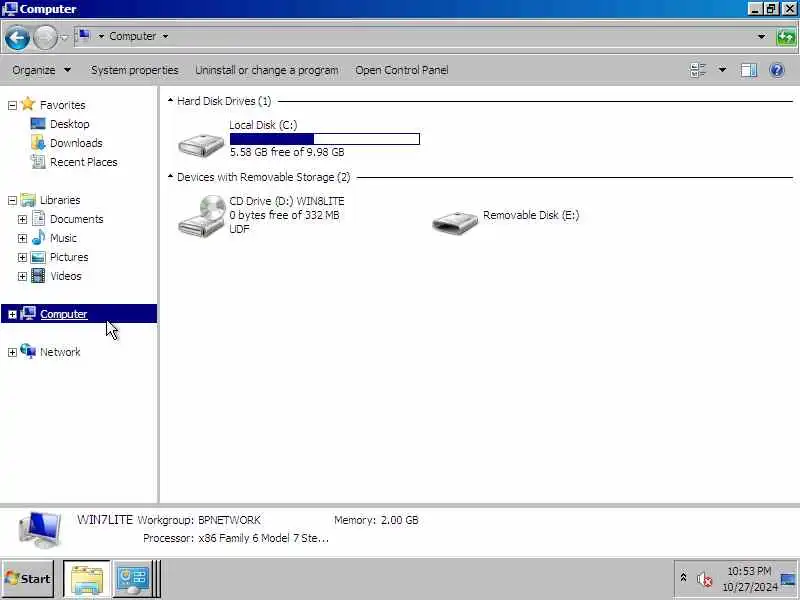Click CD Drive (D:) WIN8LITE label
This screenshot has width=800, height=600.
287,201
